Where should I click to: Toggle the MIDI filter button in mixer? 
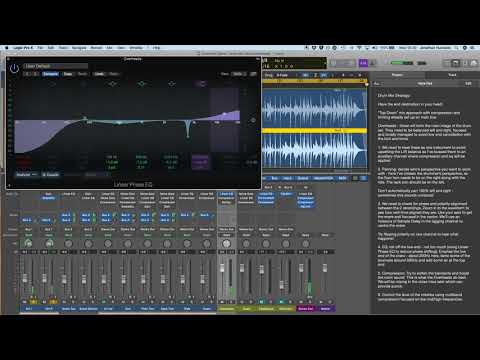coord(342,178)
